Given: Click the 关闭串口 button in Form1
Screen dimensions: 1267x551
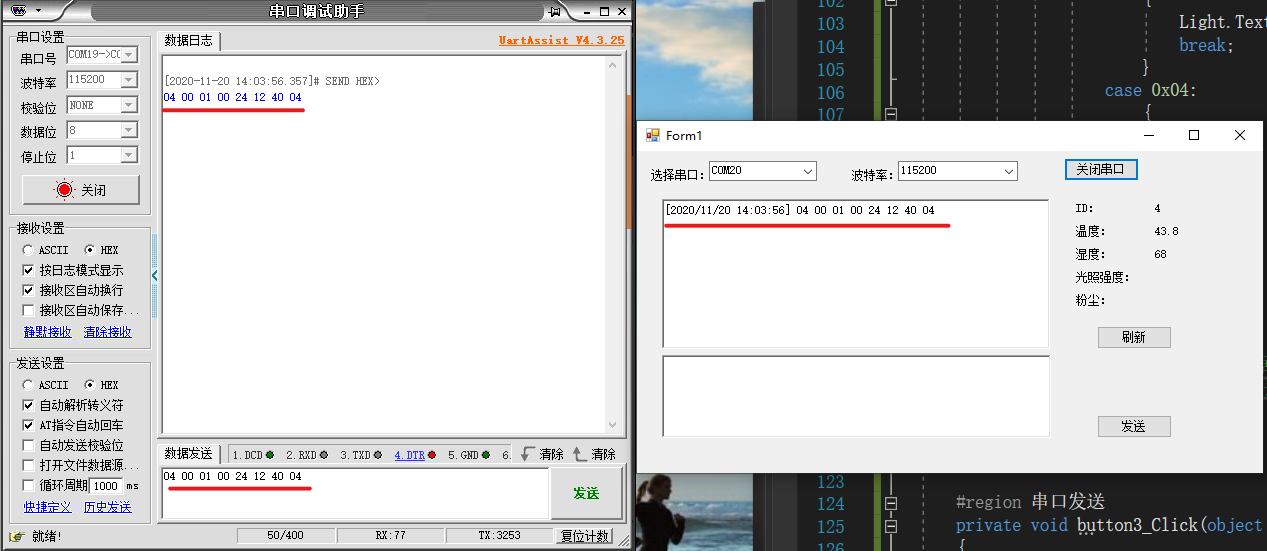Looking at the screenshot, I should [x=1101, y=169].
